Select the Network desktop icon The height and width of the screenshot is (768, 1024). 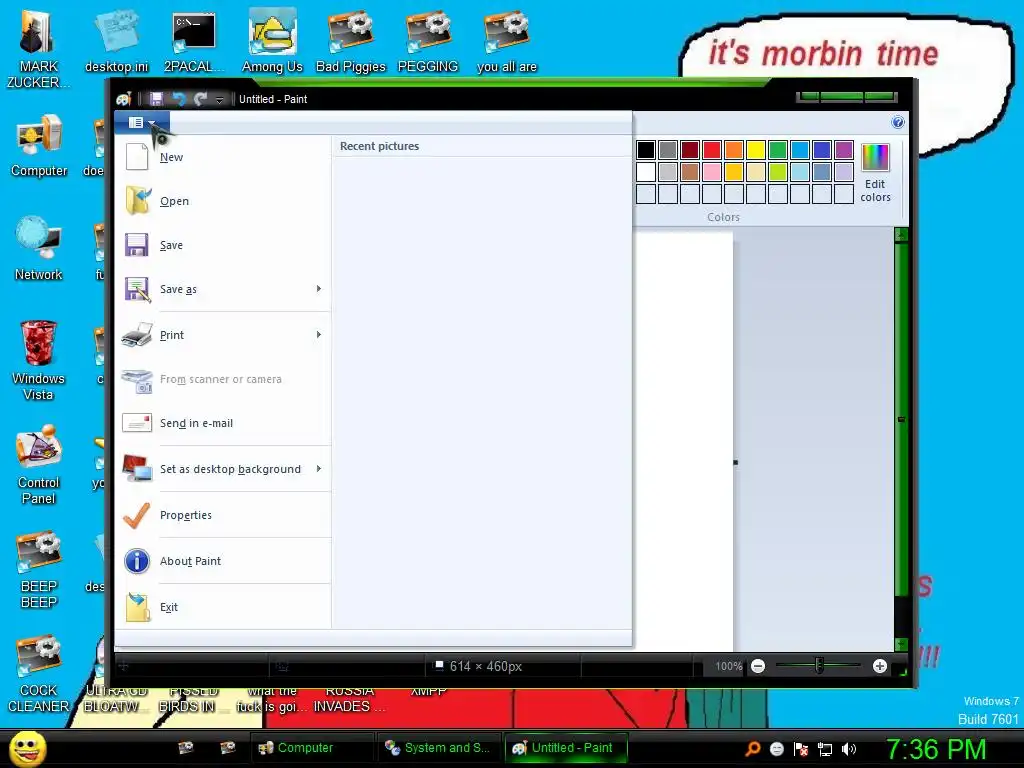coord(39,249)
